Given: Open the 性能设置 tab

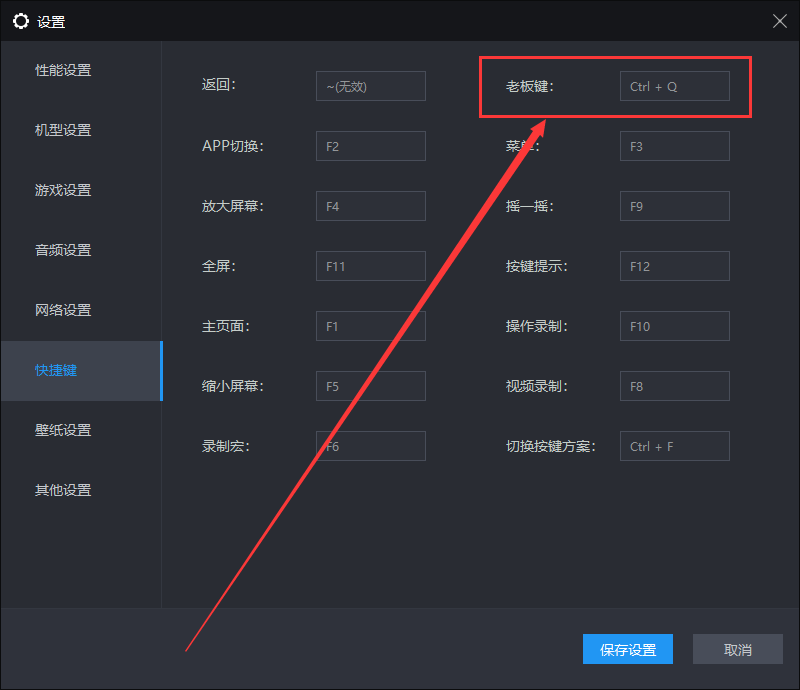Looking at the screenshot, I should [x=63, y=70].
